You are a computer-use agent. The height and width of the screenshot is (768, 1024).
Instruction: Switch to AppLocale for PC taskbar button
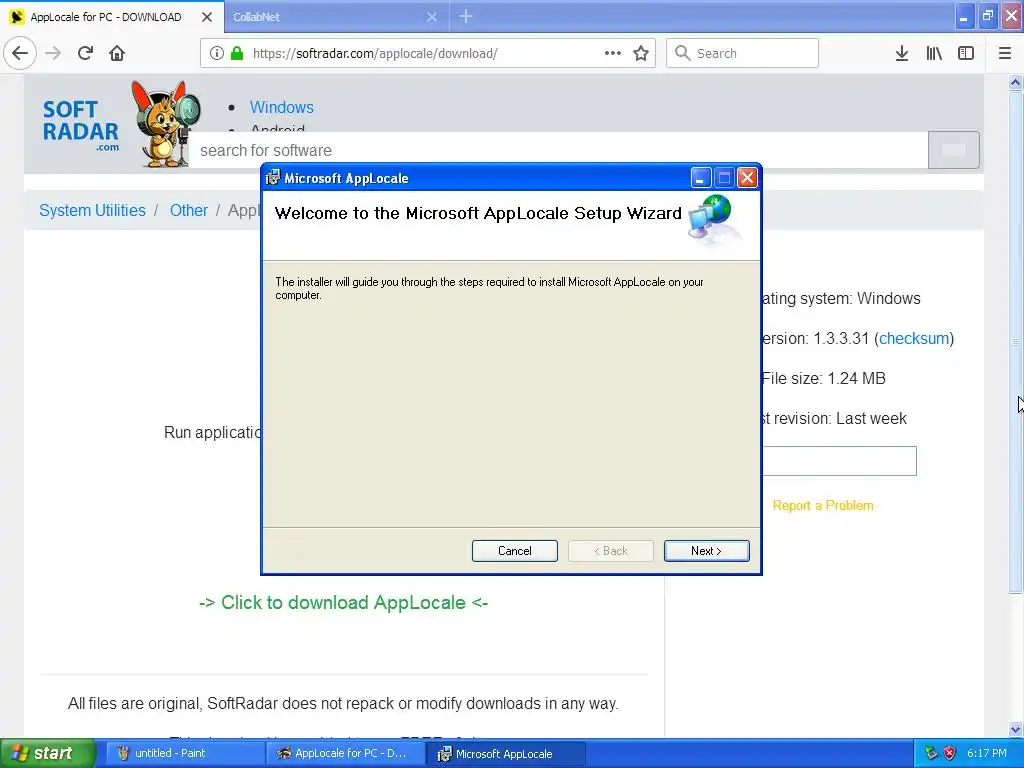point(345,754)
